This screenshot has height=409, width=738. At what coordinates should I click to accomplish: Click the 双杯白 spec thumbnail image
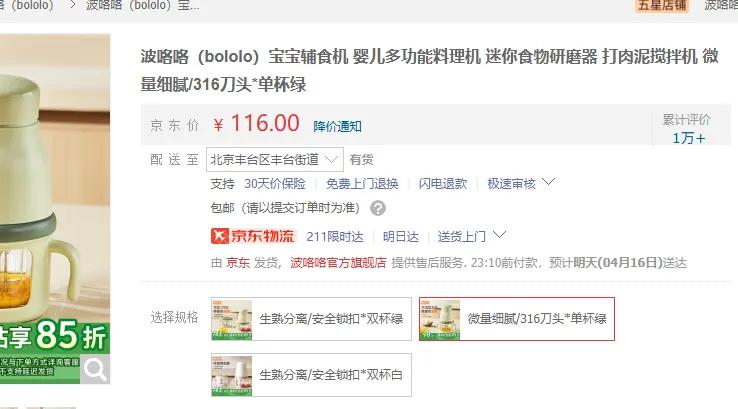pyautogui.click(x=232, y=375)
